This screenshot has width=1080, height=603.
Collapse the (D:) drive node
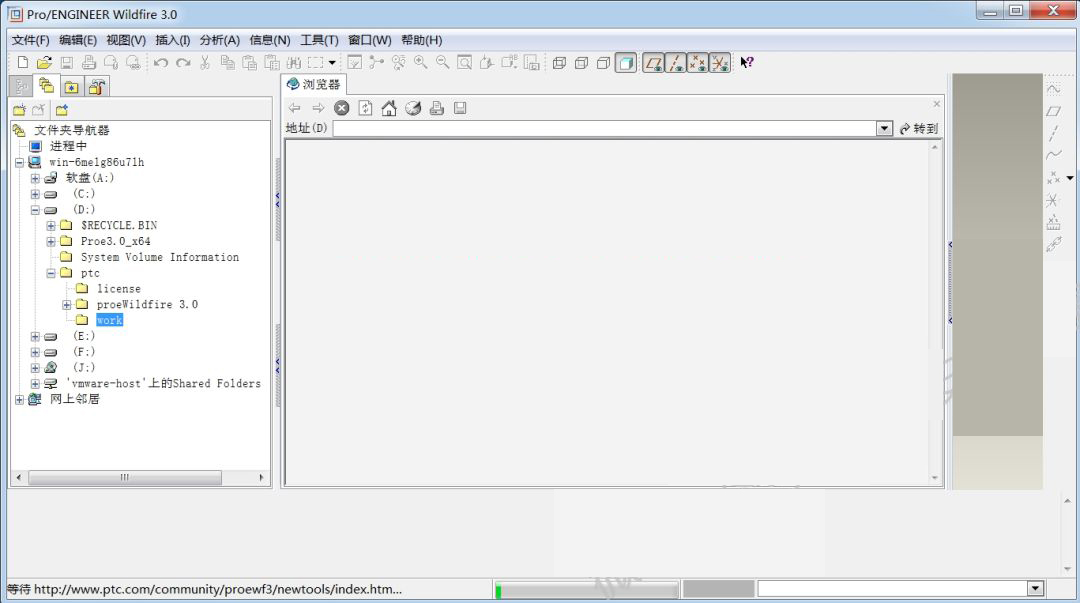coord(35,210)
